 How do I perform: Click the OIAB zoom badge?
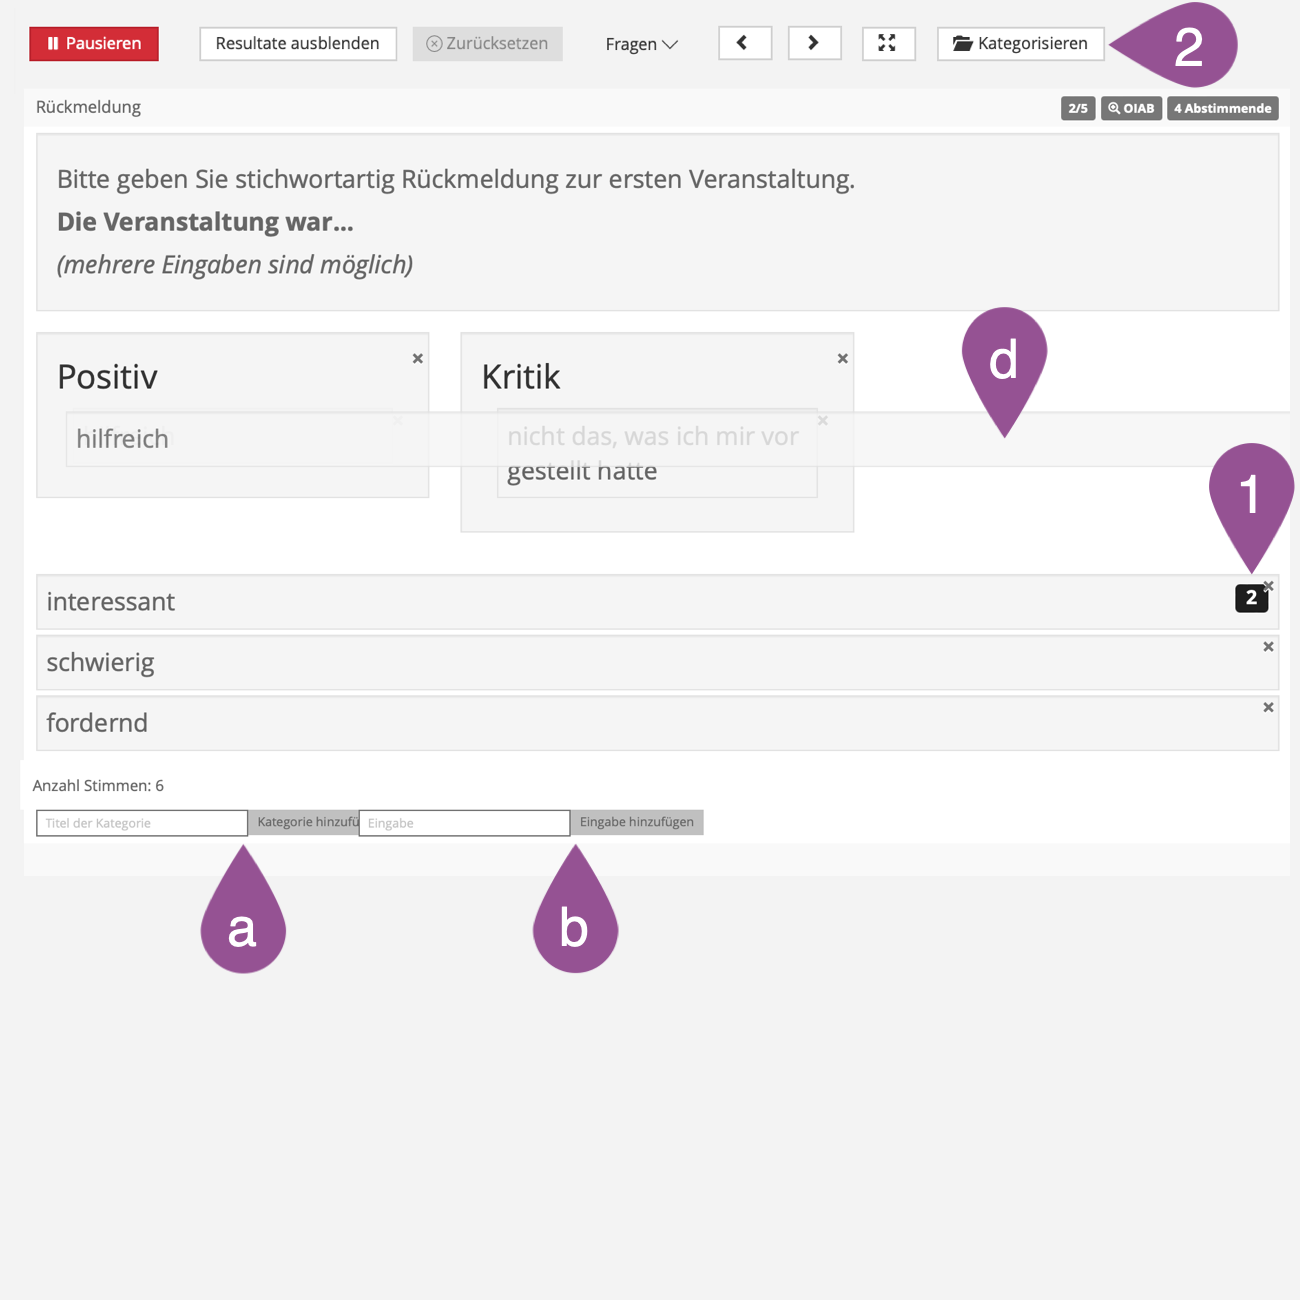1131,108
